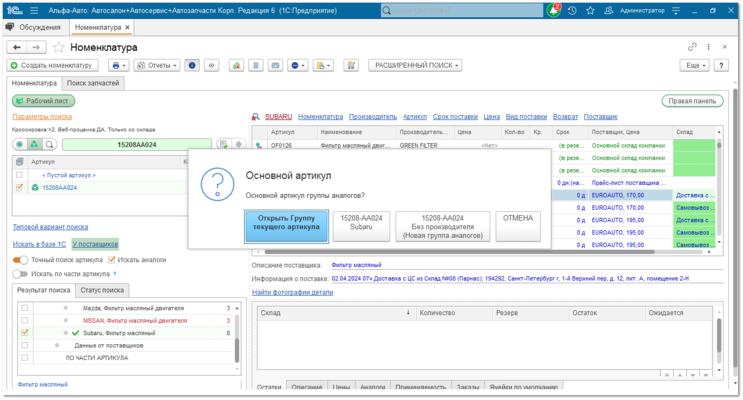The width and height of the screenshot is (743, 400).
Task: Switch to the Обсуждения tab
Action: click(x=34, y=27)
